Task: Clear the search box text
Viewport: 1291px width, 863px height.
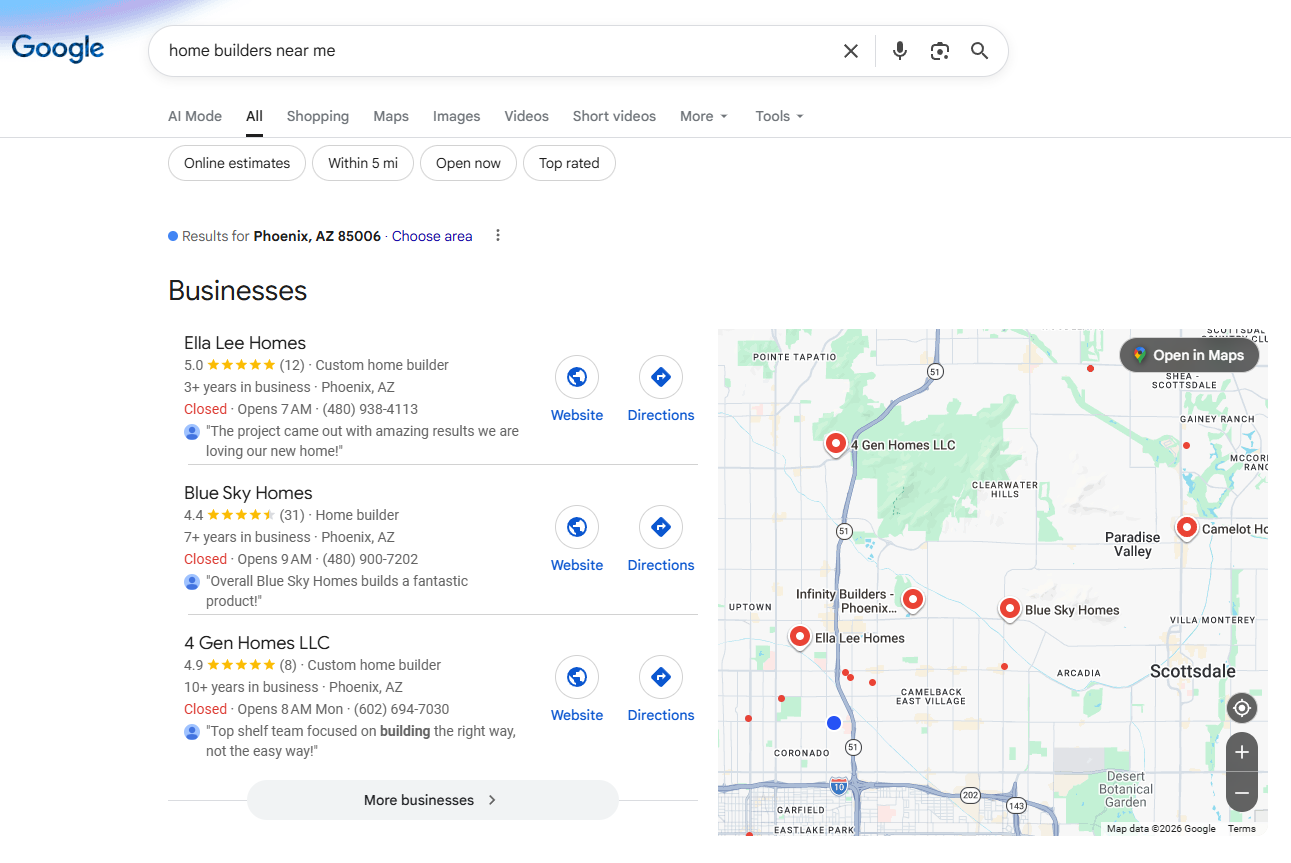Action: (850, 51)
